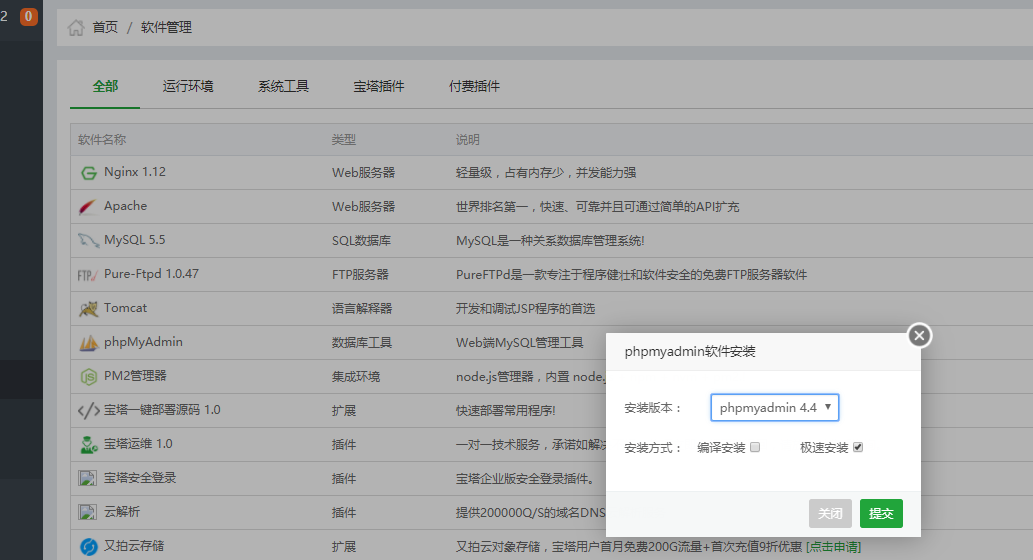Switch to the 宝塔插件 tab
This screenshot has height=560, width=1033.
tap(379, 86)
